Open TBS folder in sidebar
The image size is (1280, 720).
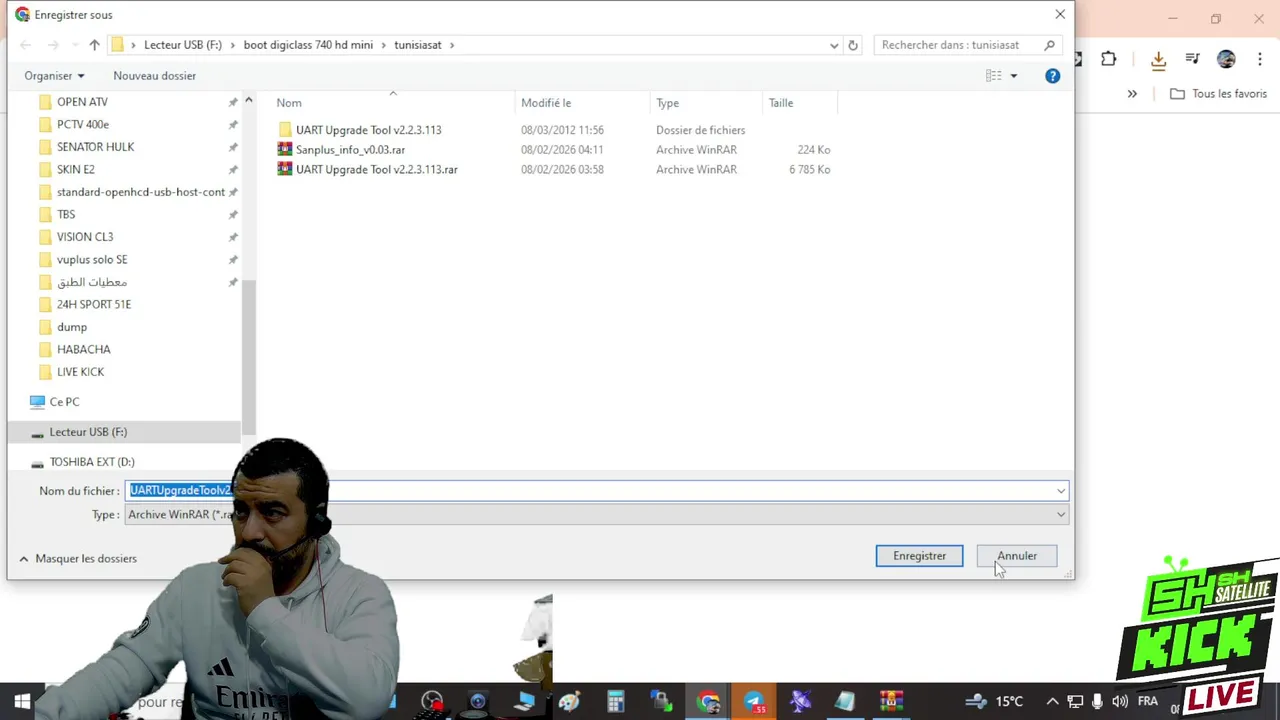[66, 215]
